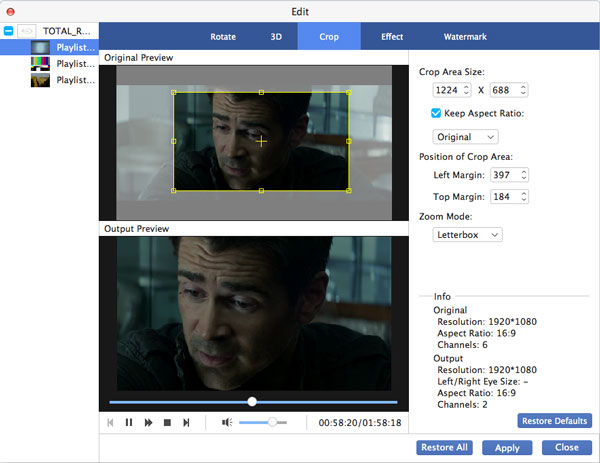Click the video seek slider knob
Viewport: 600px width, 463px height.
(252, 401)
